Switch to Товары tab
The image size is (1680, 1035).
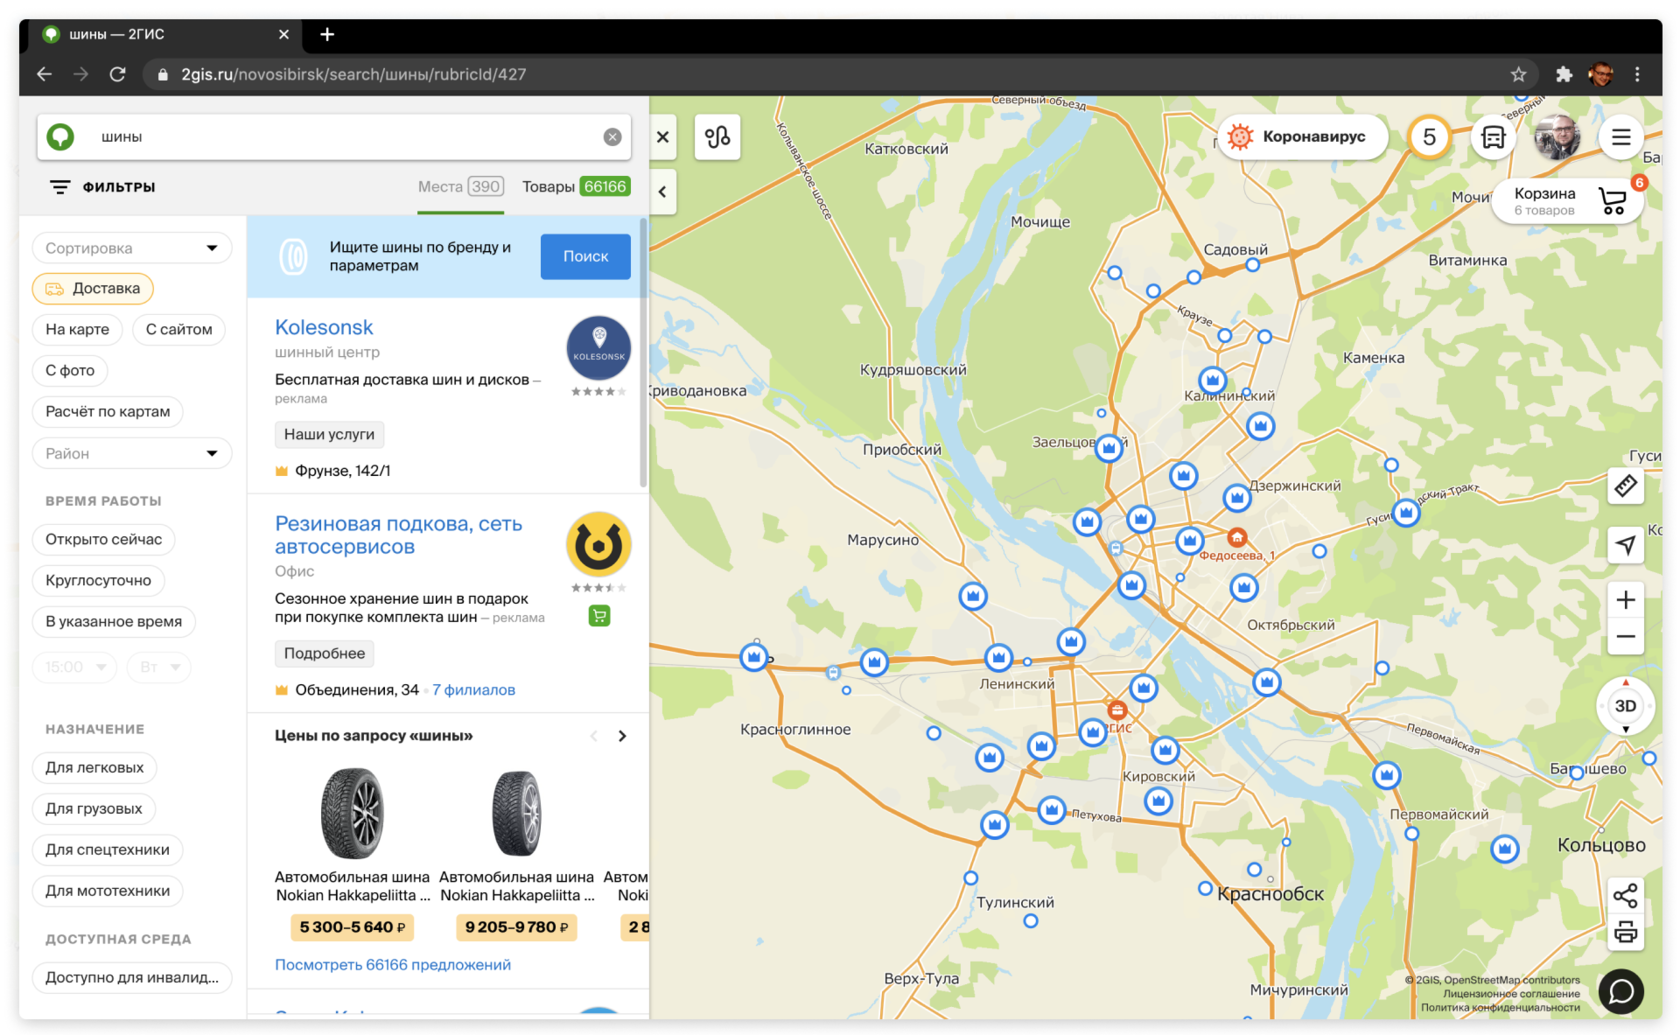(576, 187)
